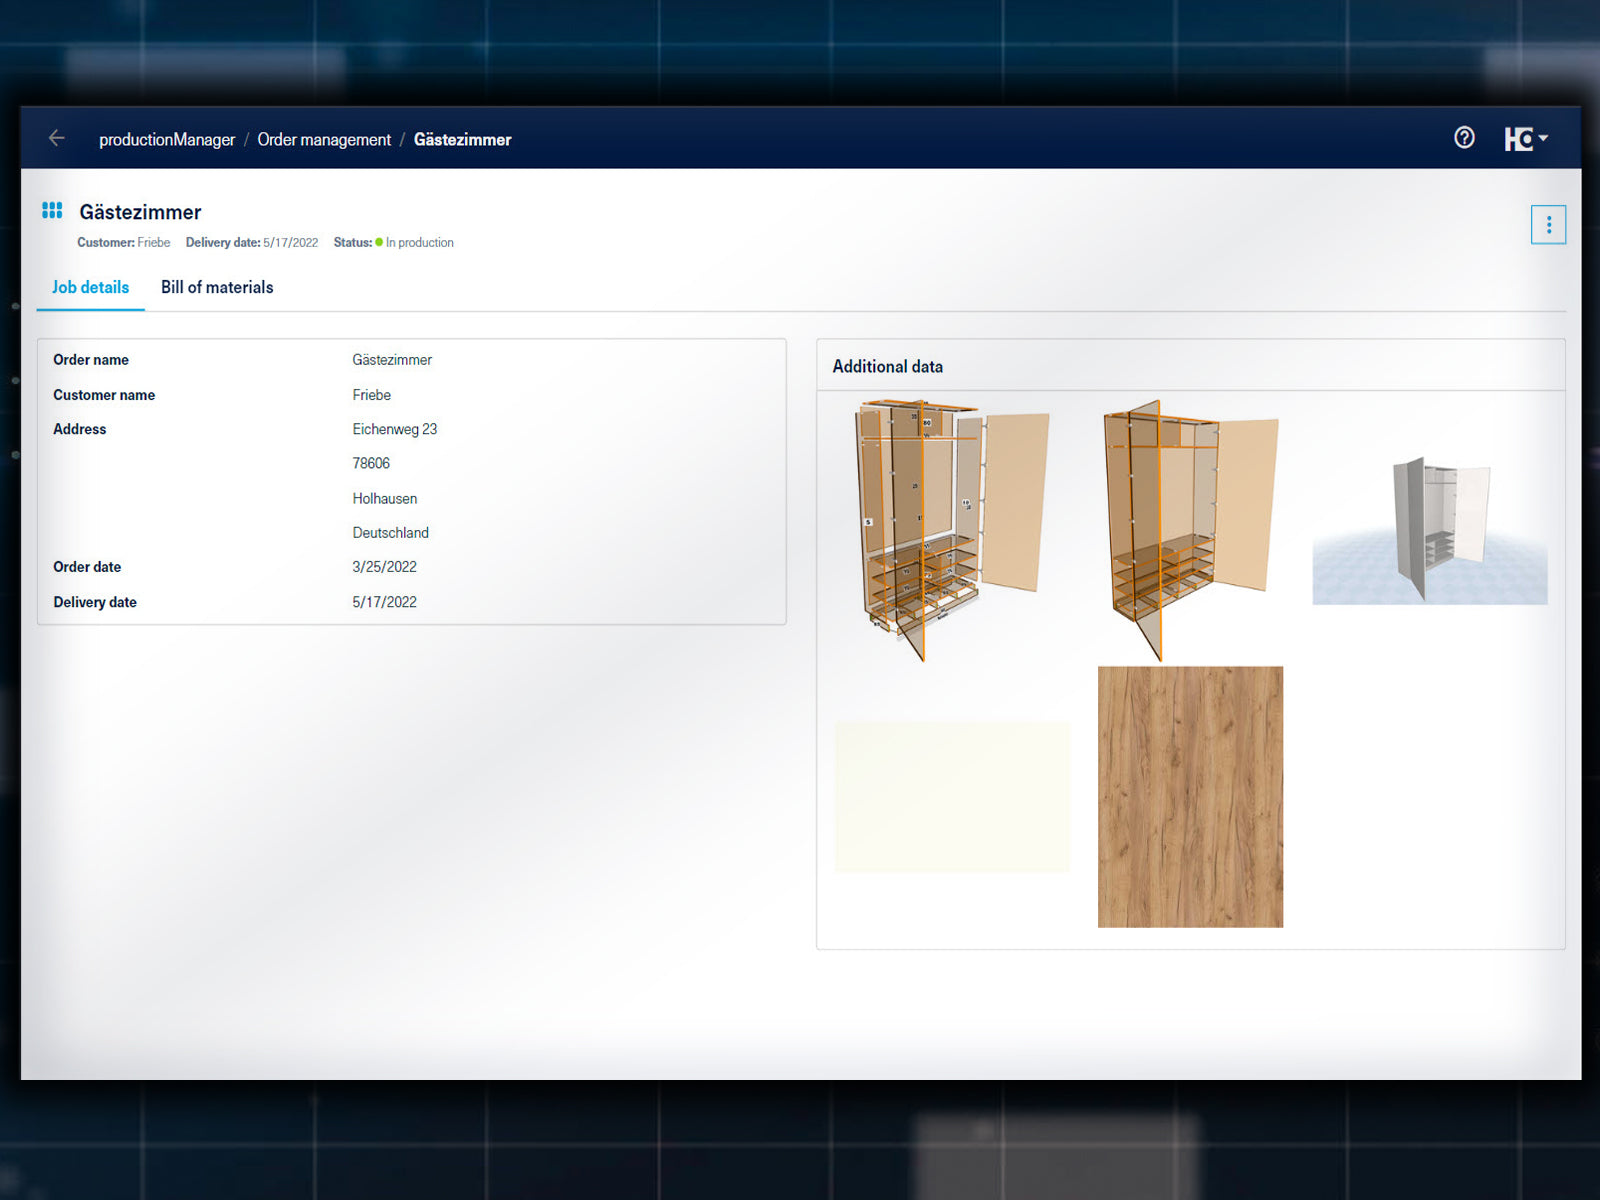The image size is (1600, 1200).
Task: Click the order date value 3/25/2022
Action: (x=384, y=567)
